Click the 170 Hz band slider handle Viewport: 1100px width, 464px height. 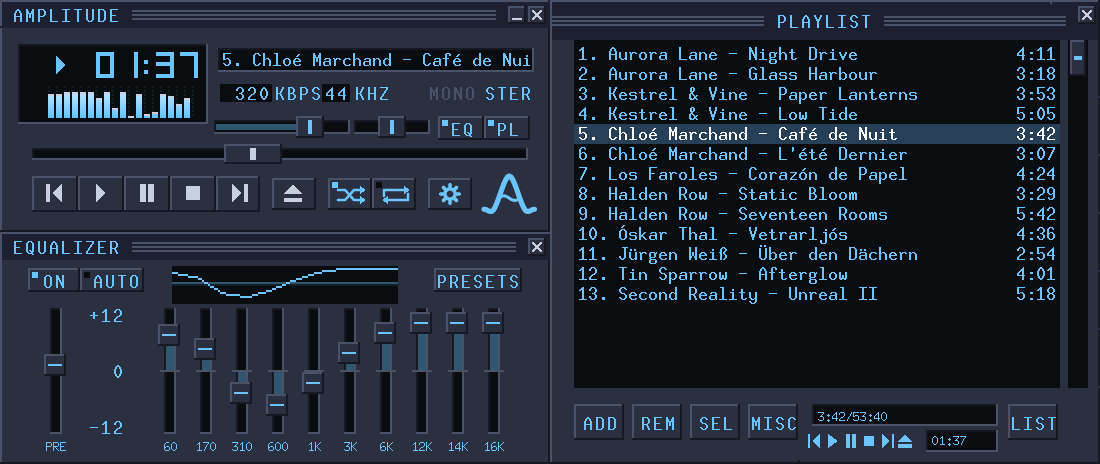[204, 348]
